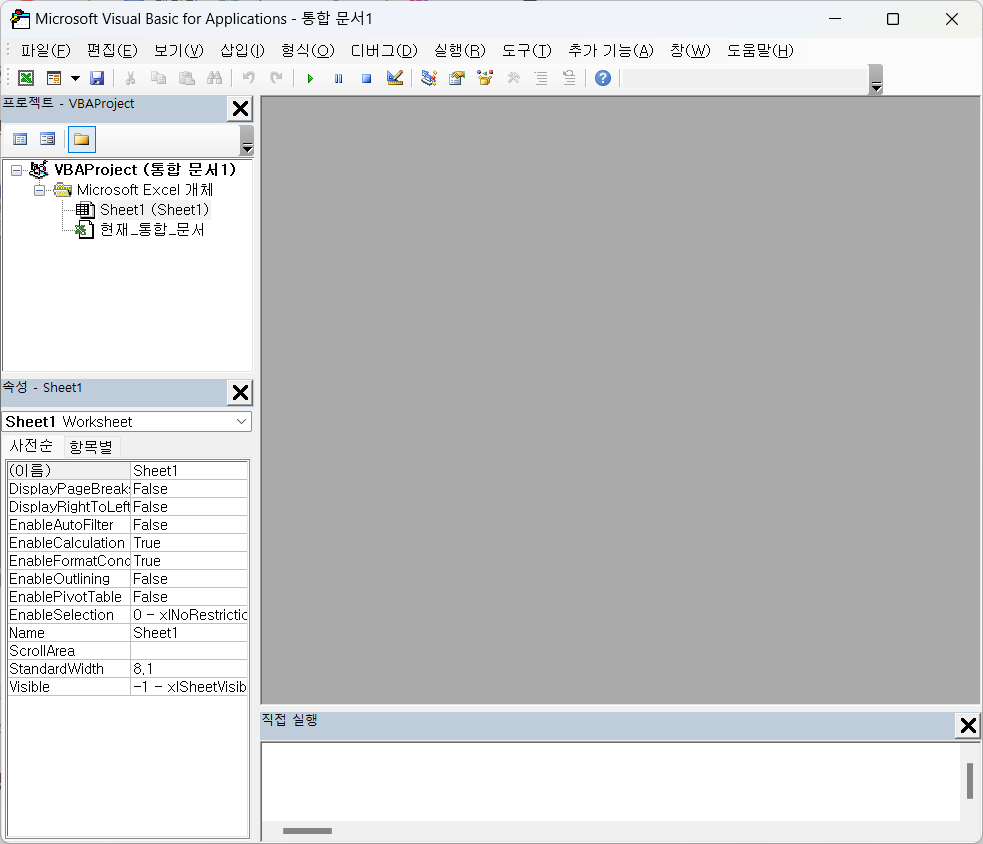Collapse the Microsoft Excel 개체 folder

point(39,190)
